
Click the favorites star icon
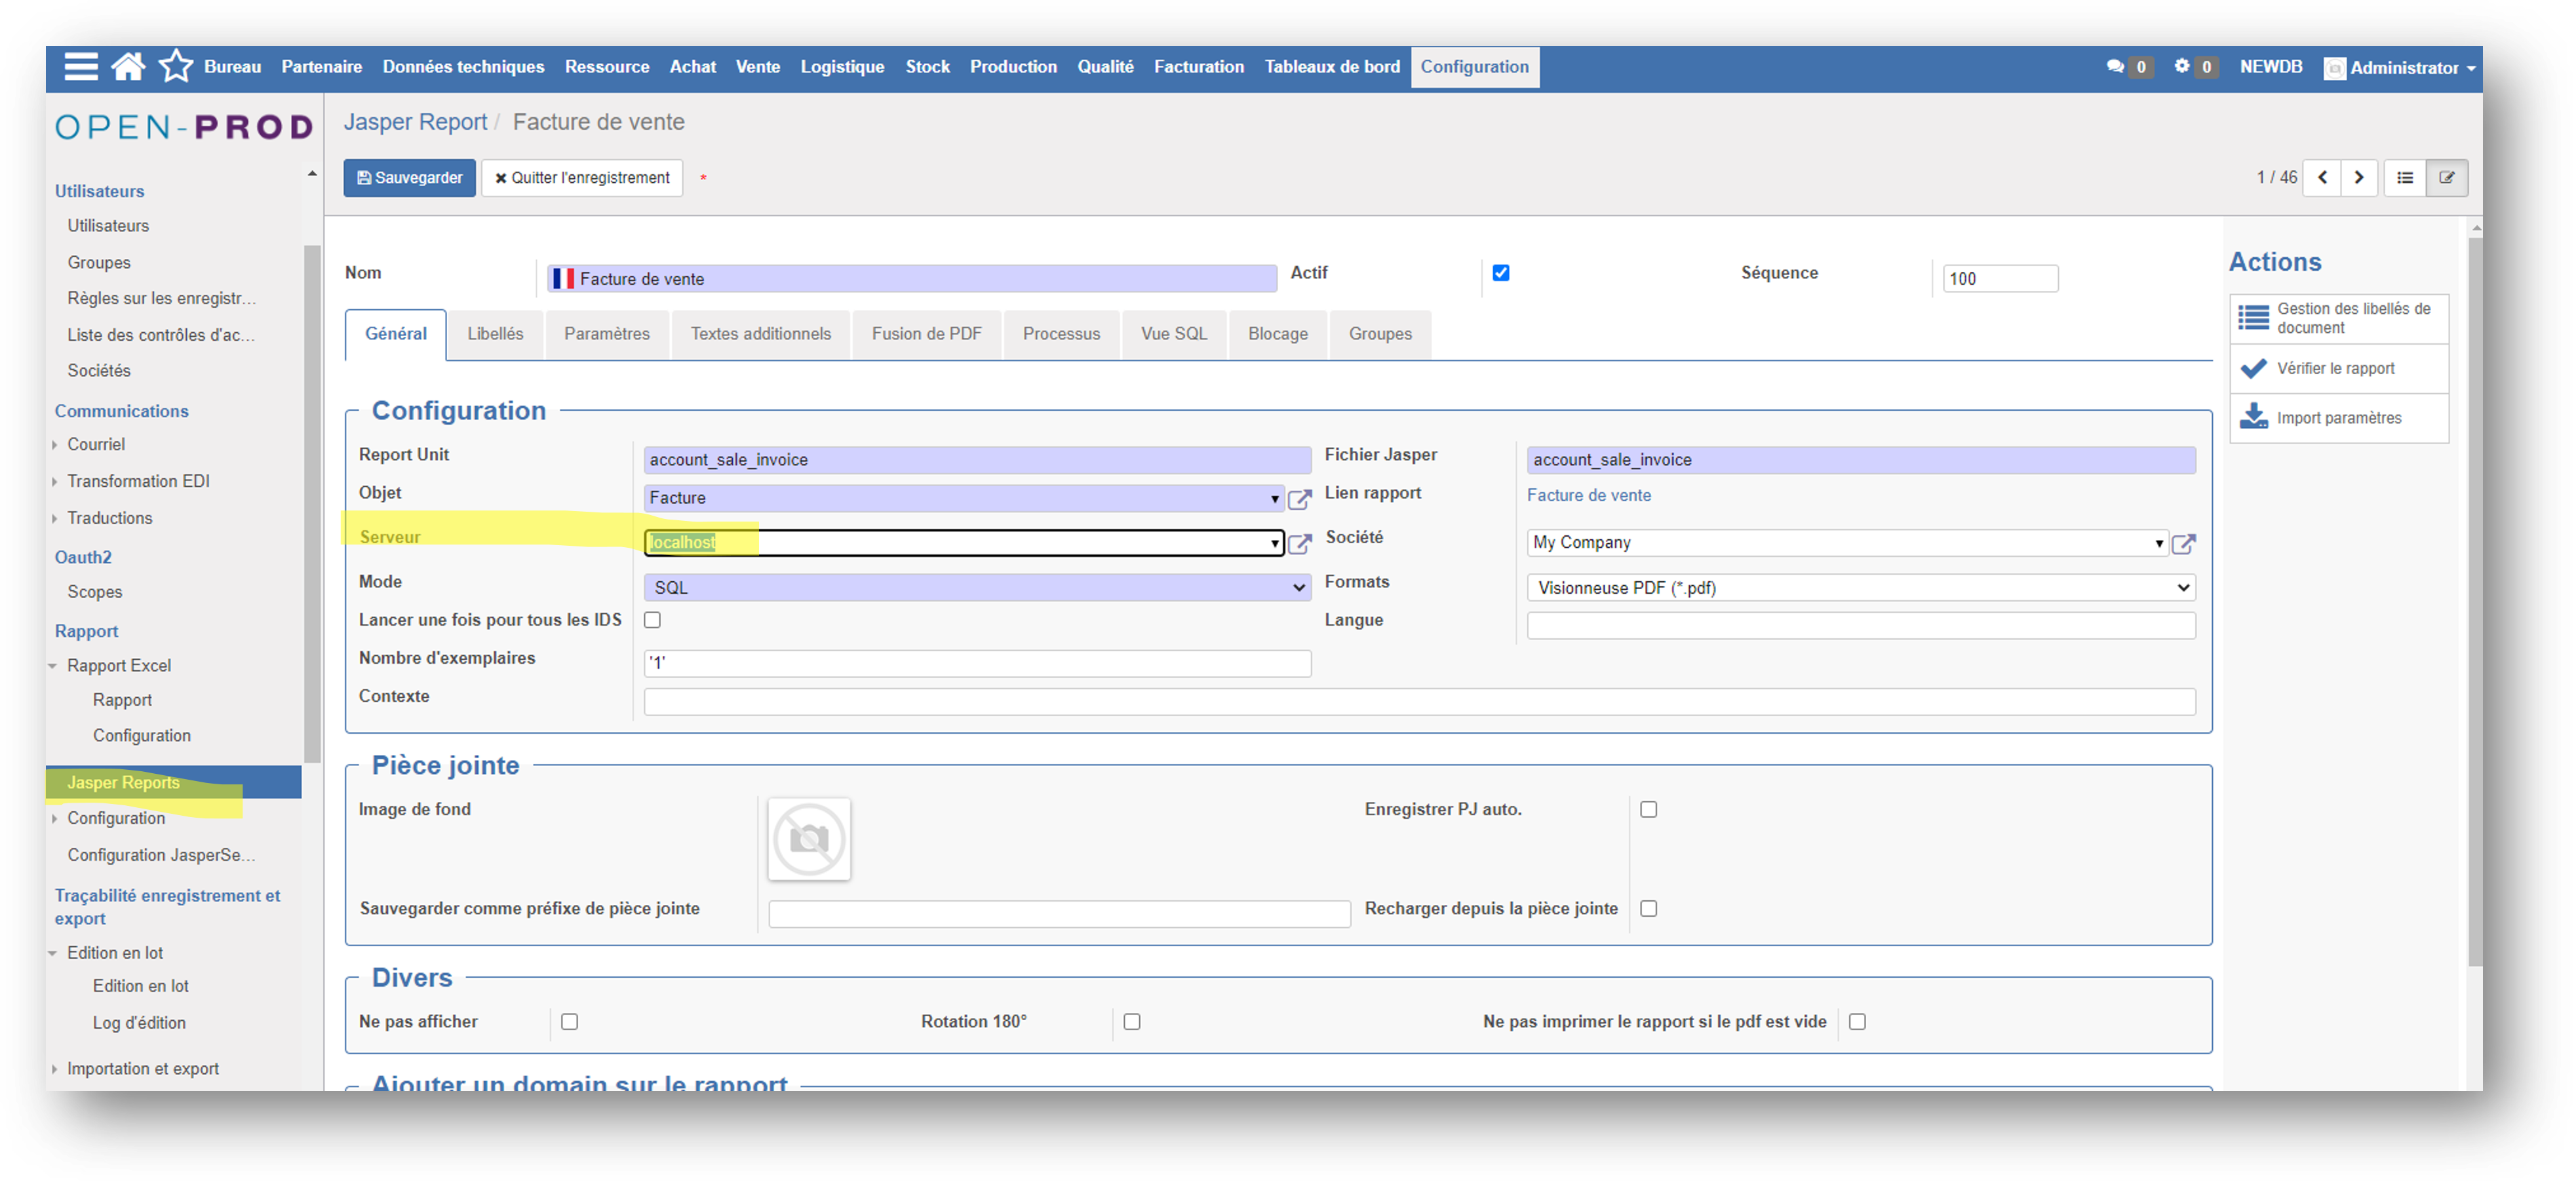tap(176, 66)
